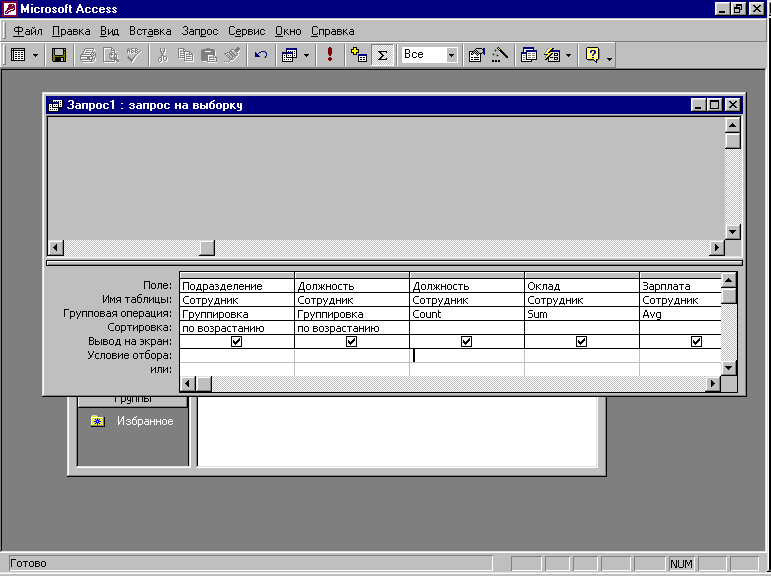This screenshot has width=771, height=576.
Task: Select the Подразделение field cell
Action: pyautogui.click(x=237, y=286)
